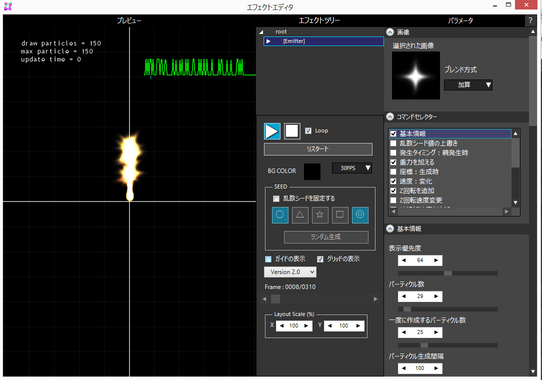Increase 一度に作成するパーティクル数 with right arrow

(x=436, y=332)
